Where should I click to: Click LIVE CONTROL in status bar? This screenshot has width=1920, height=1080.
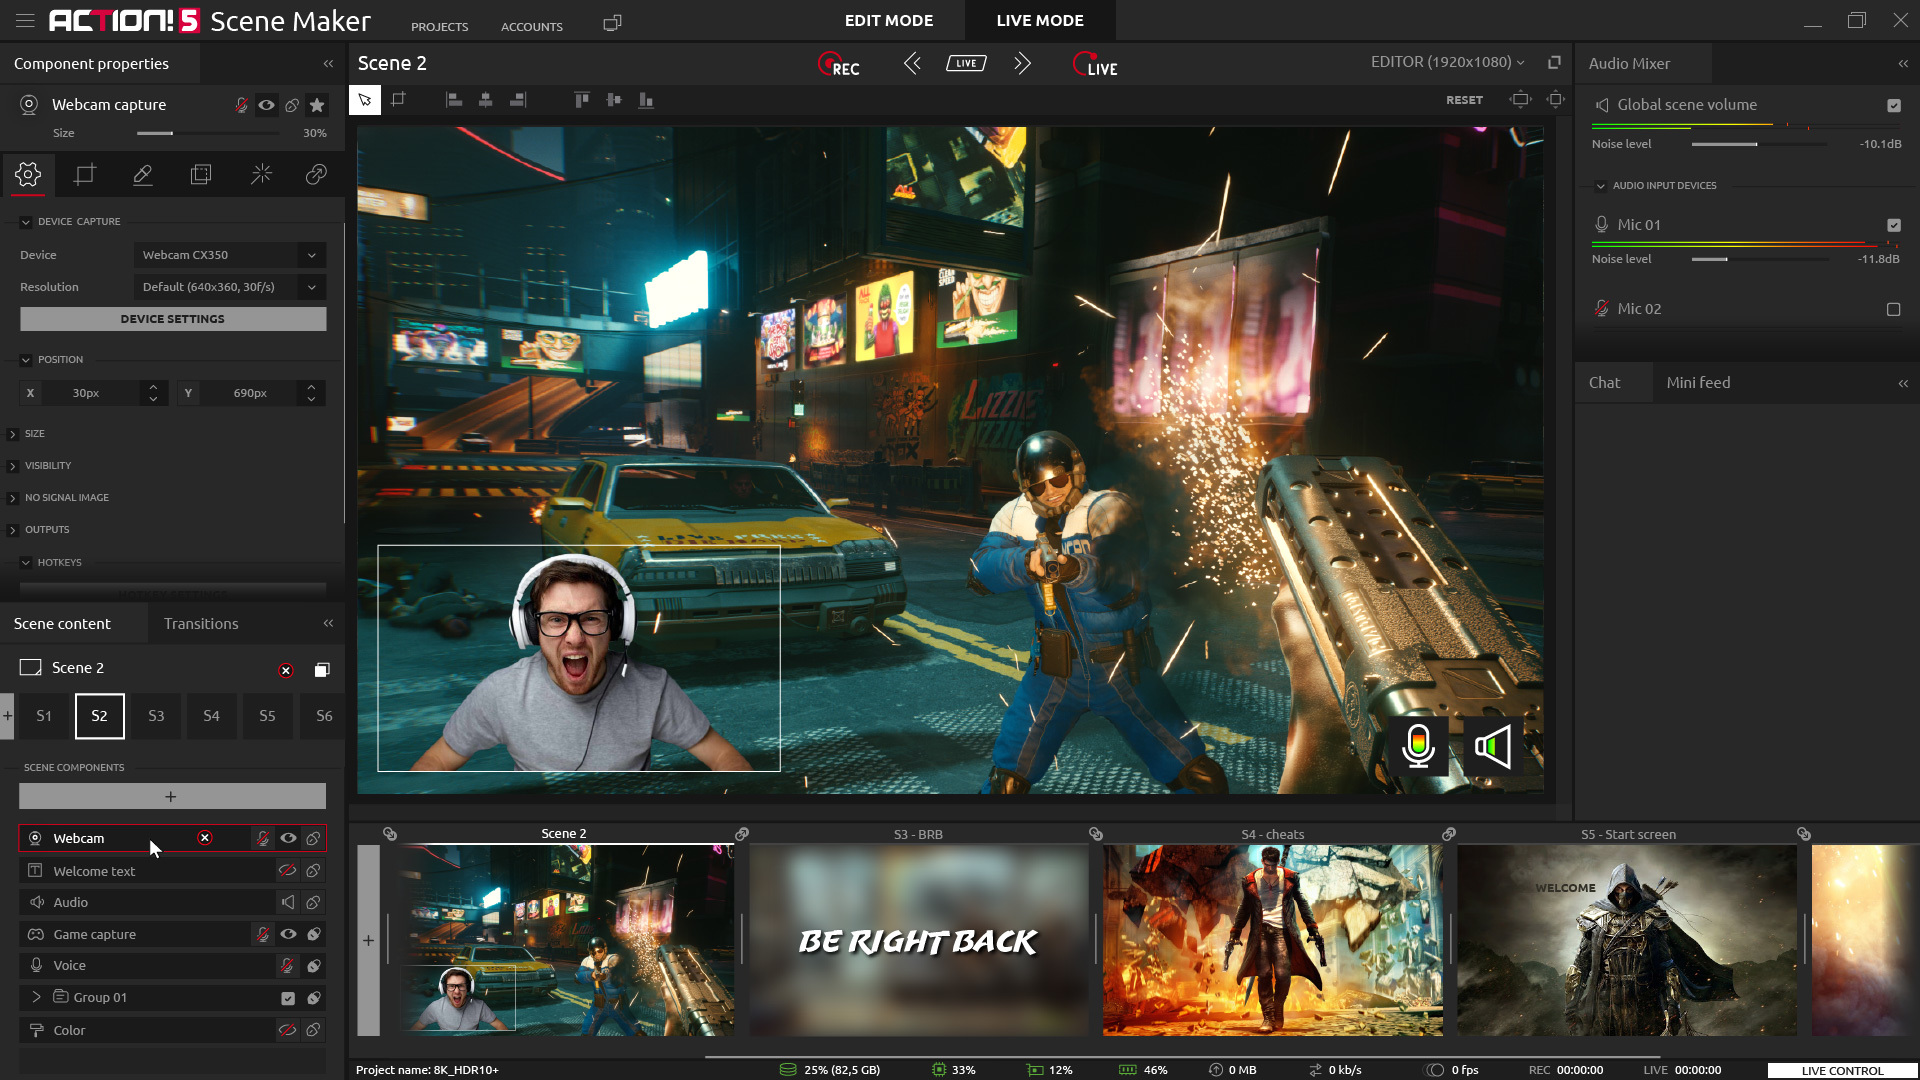[x=1843, y=1070]
